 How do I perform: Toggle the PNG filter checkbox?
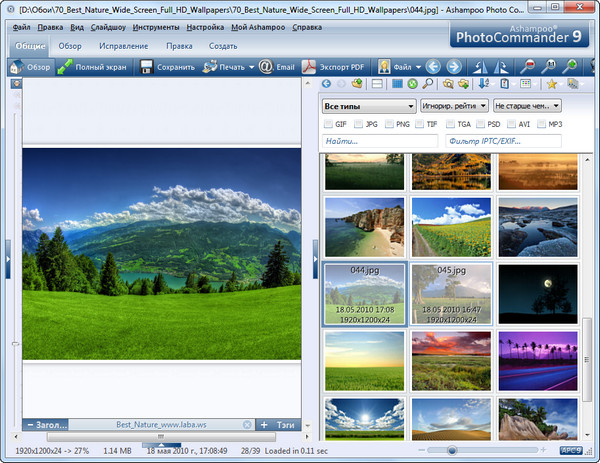tap(388, 124)
